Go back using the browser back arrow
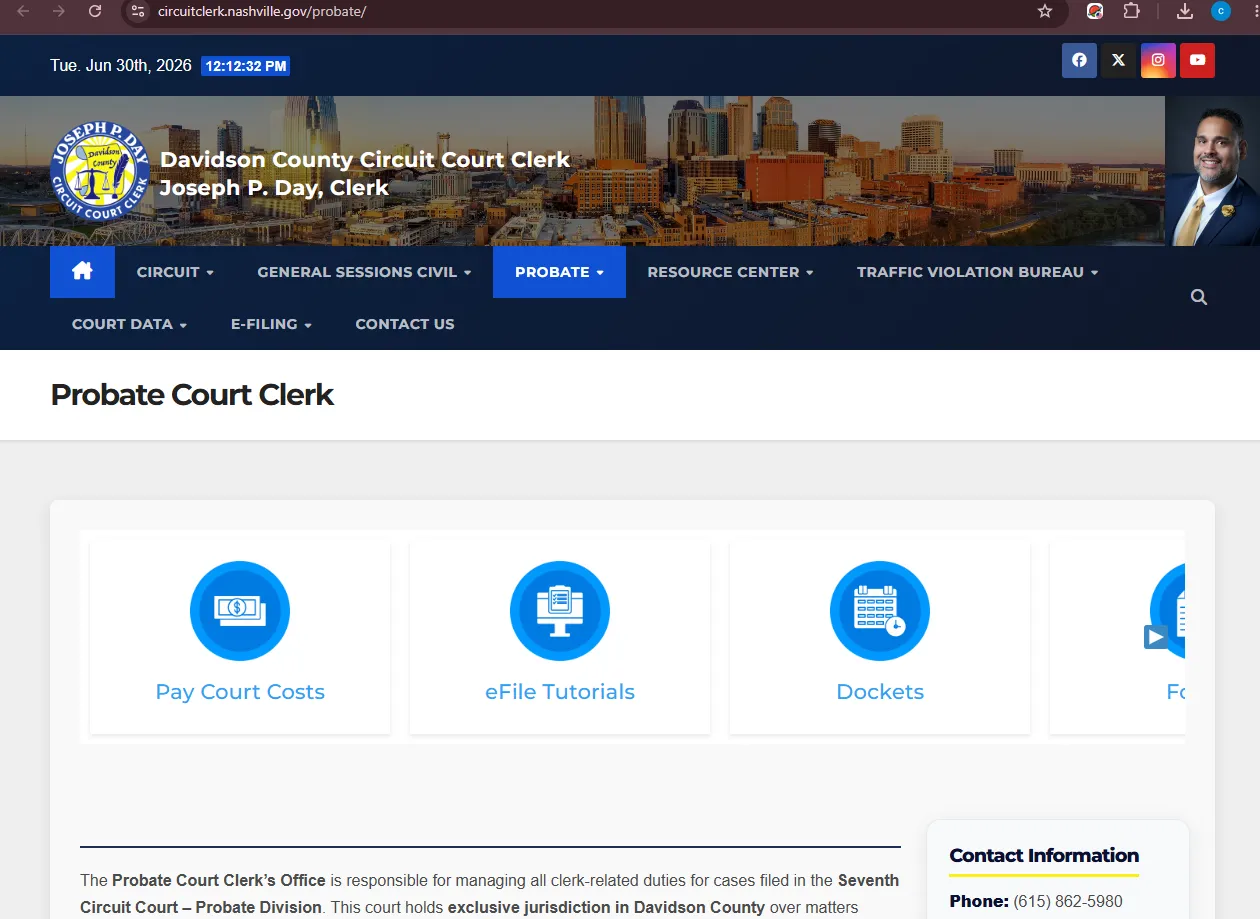This screenshot has height=919, width=1260. tap(23, 11)
